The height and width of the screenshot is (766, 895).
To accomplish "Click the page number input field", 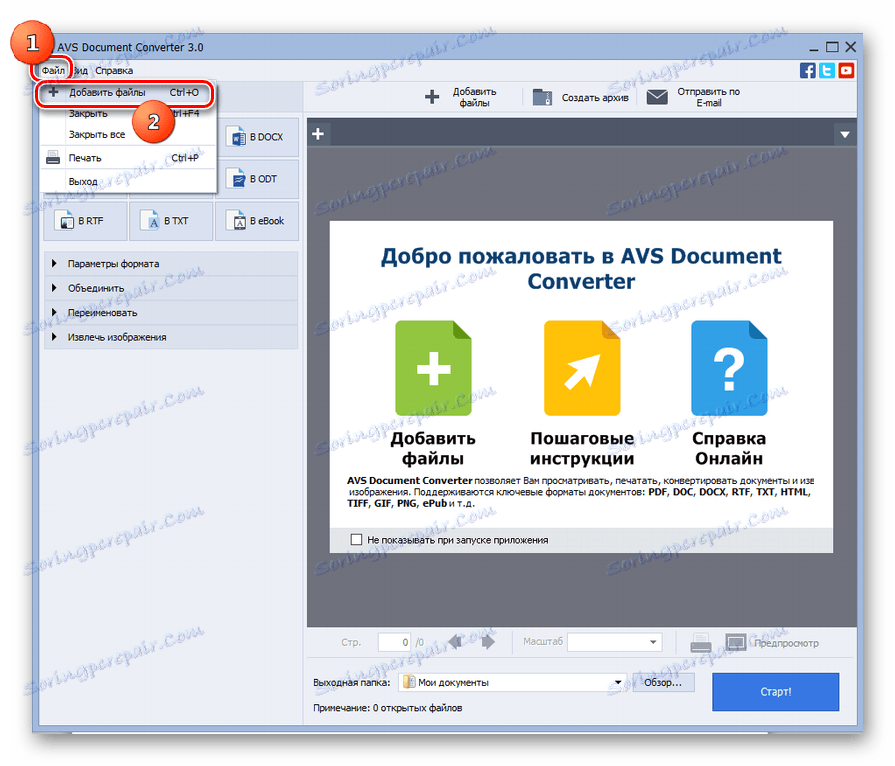I will click(394, 643).
